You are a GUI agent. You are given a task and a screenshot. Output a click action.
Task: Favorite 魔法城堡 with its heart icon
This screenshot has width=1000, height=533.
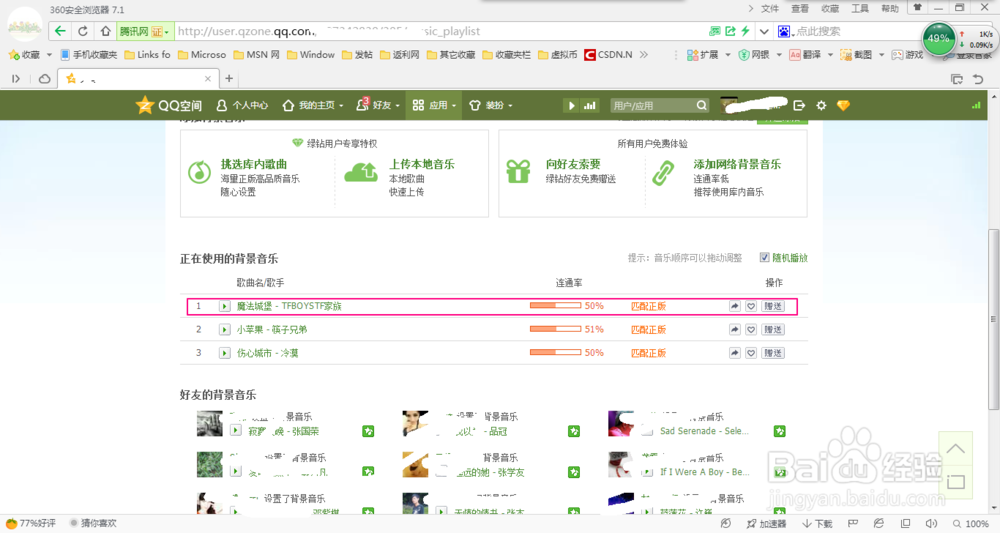point(751,307)
